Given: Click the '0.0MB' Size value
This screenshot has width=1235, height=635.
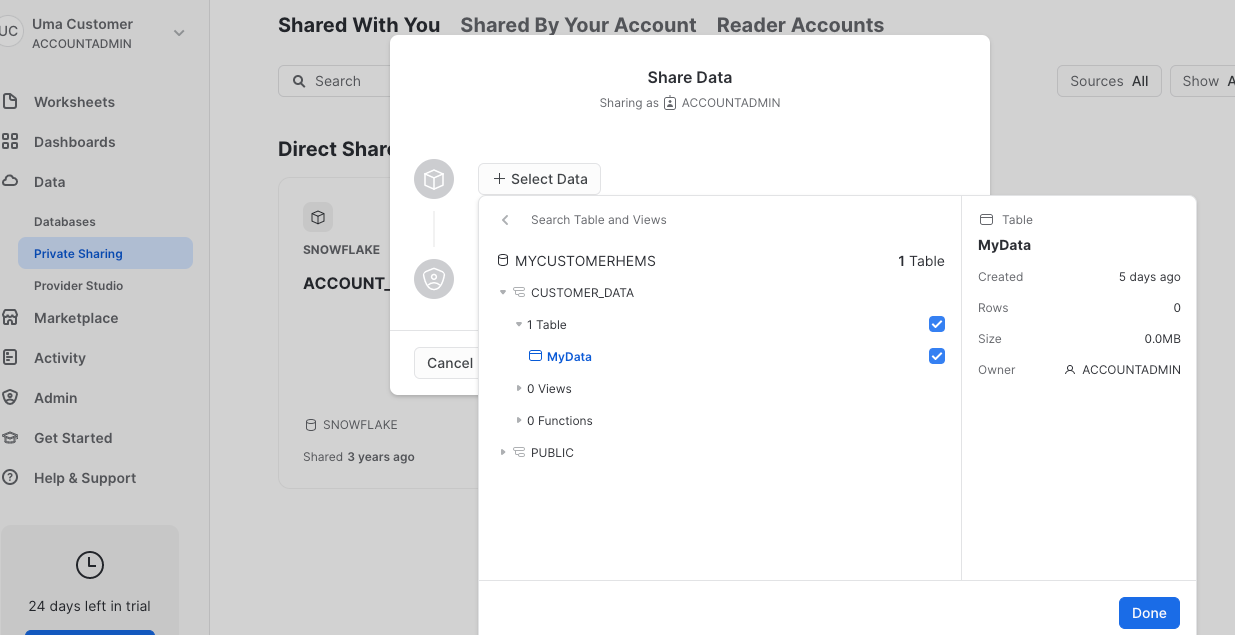Looking at the screenshot, I should (1163, 339).
